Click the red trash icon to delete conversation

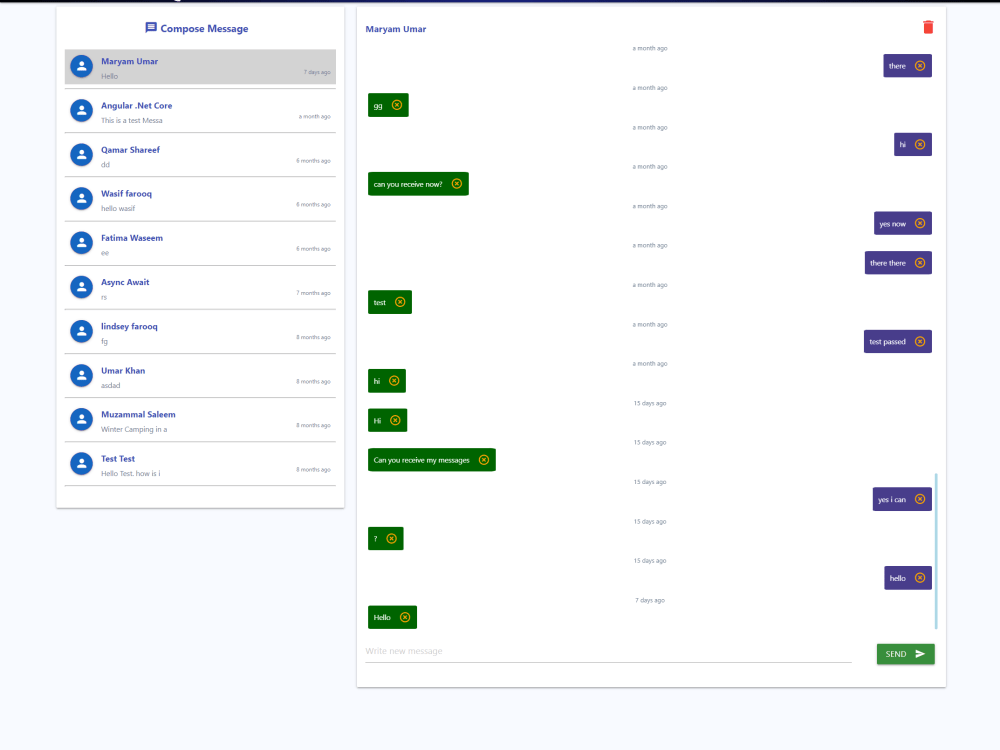point(928,27)
